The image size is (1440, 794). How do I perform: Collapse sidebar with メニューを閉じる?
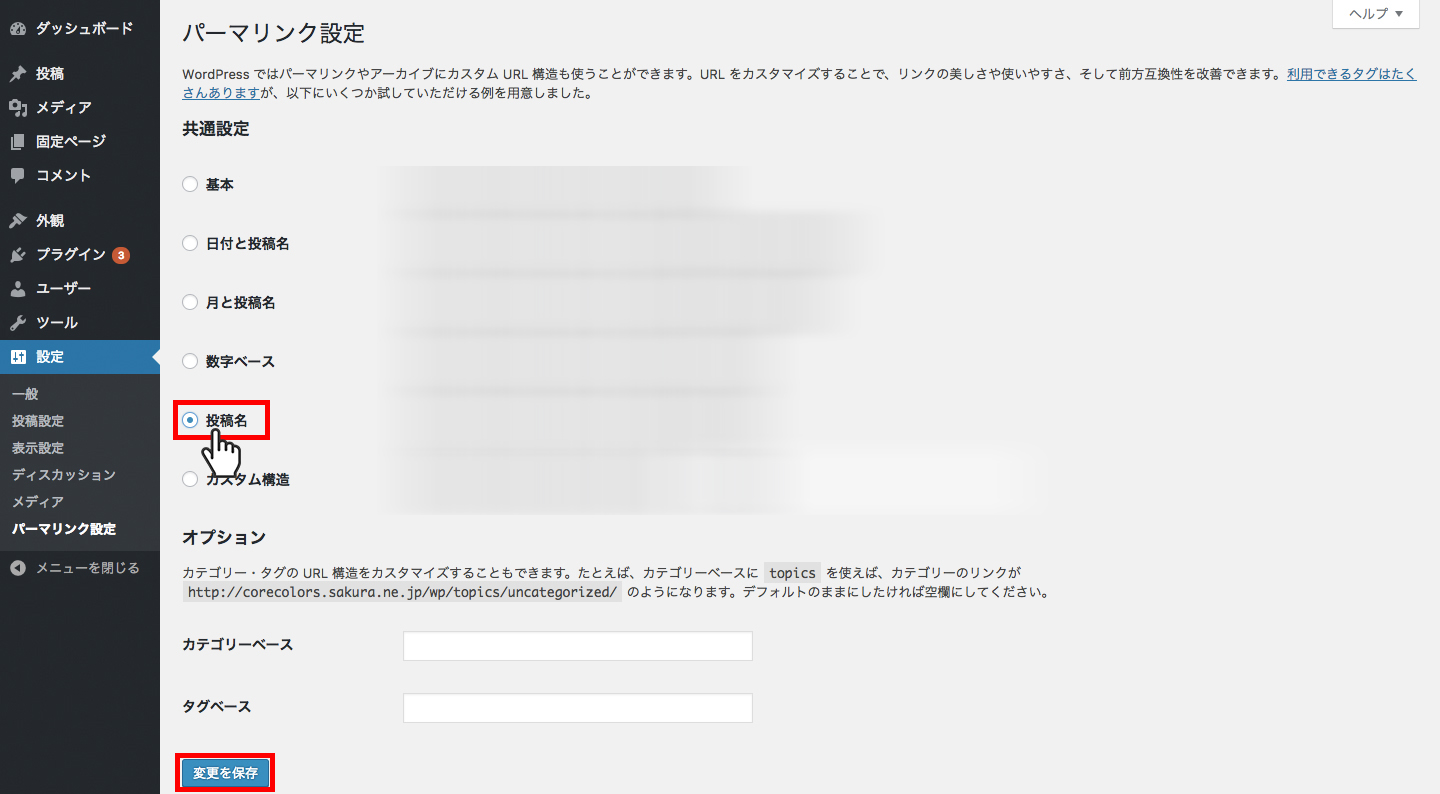click(x=80, y=568)
